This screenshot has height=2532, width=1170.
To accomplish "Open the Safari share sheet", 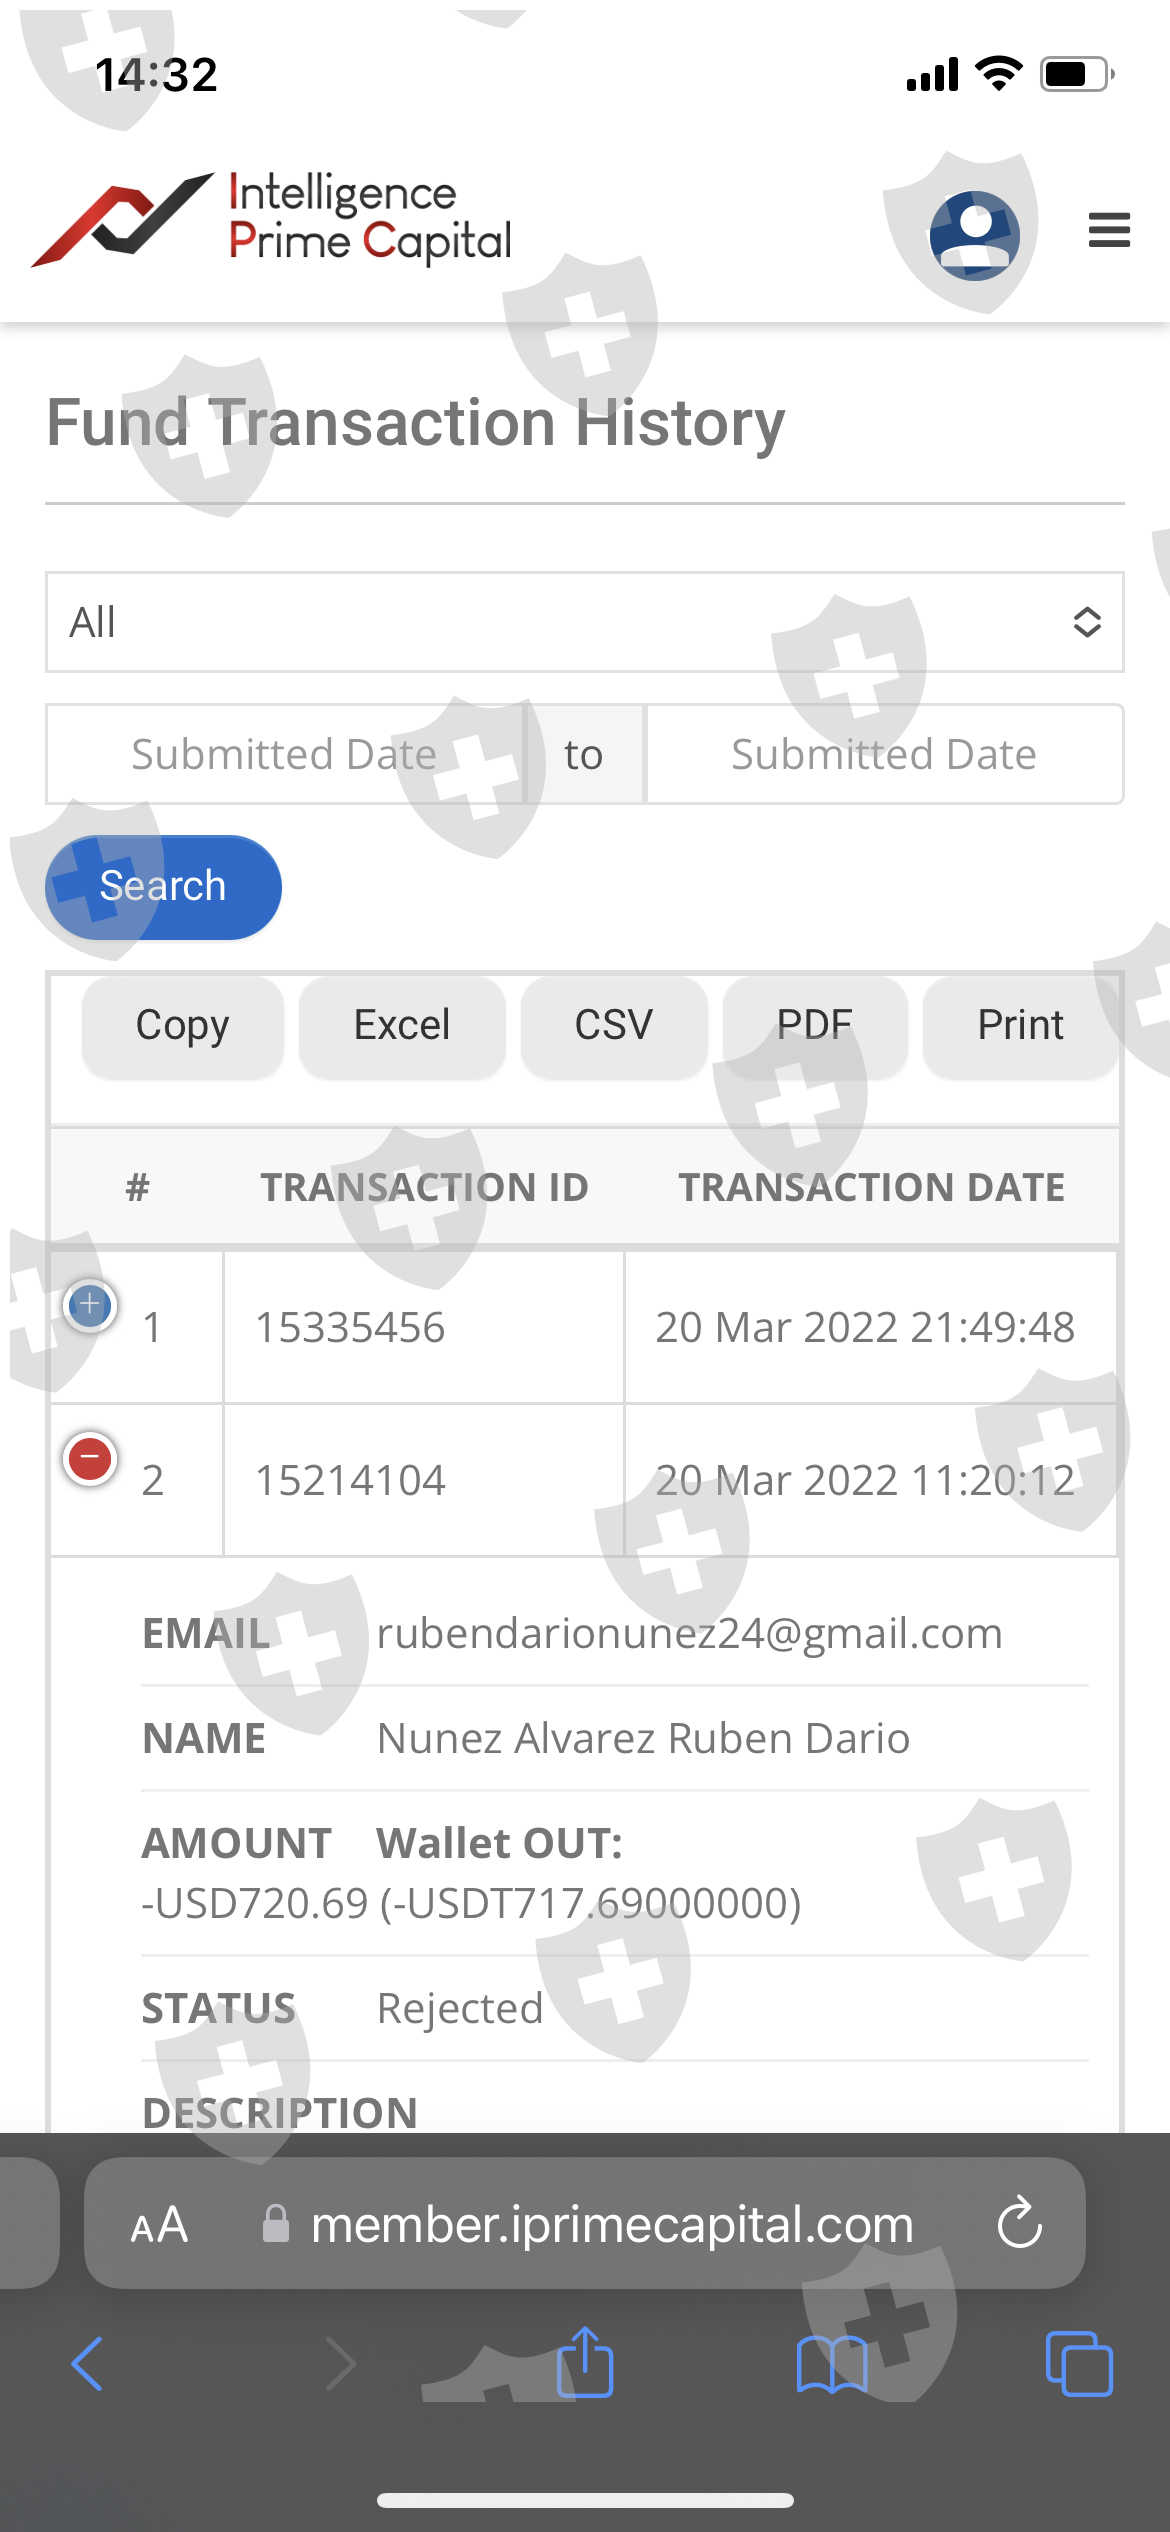I will tap(585, 2362).
